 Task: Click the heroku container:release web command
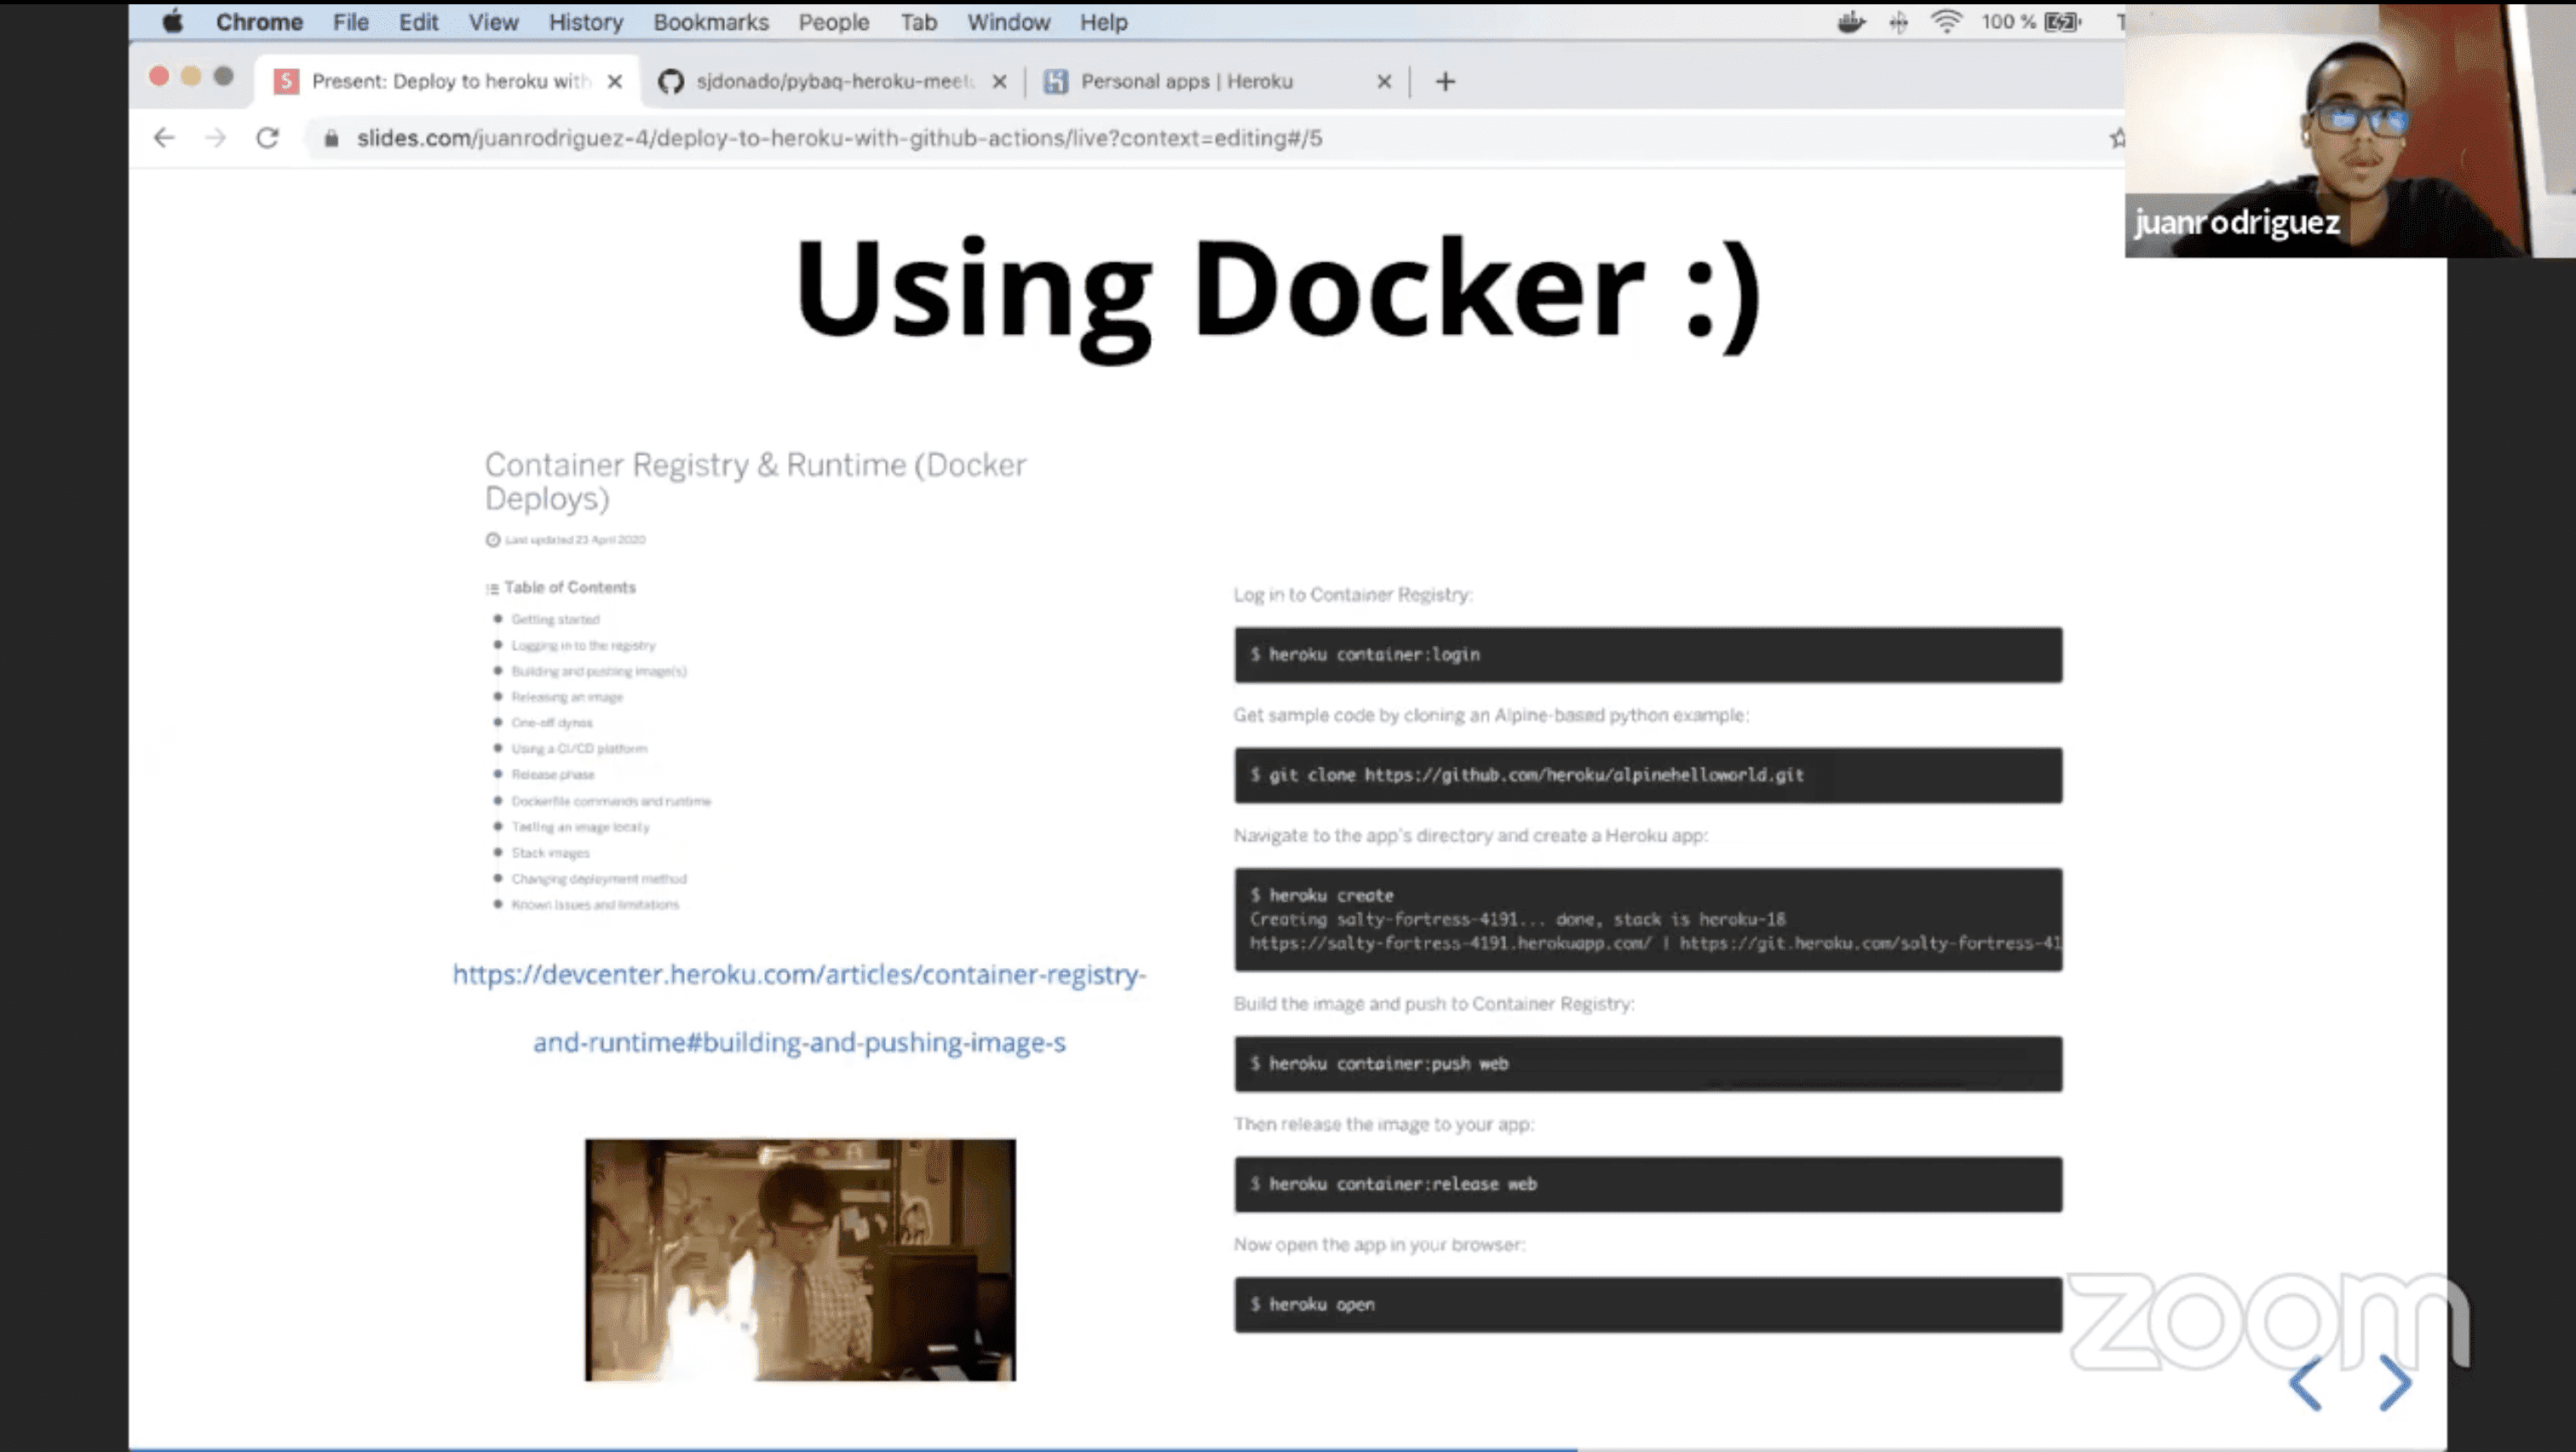[x=1648, y=1184]
